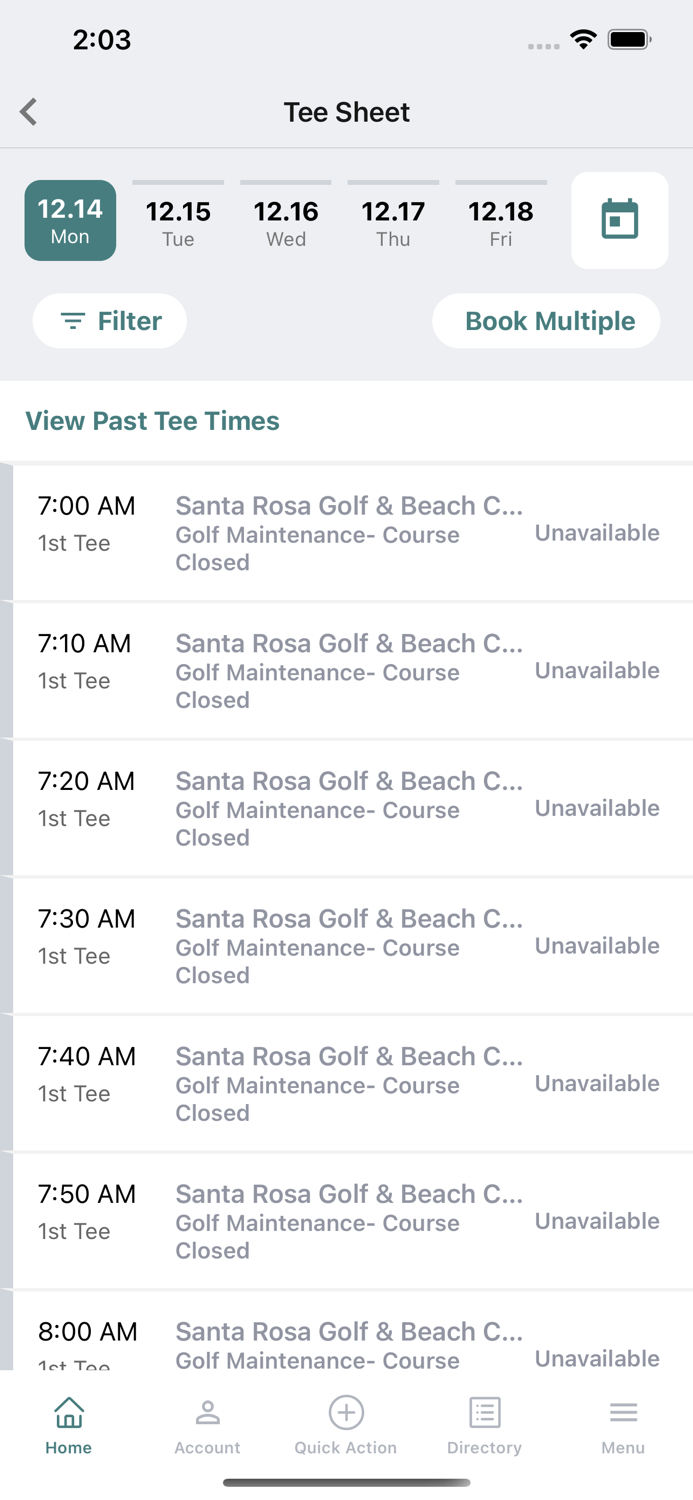Open View Past Tee Times
Image resolution: width=693 pixels, height=1500 pixels.
pyautogui.click(x=152, y=421)
